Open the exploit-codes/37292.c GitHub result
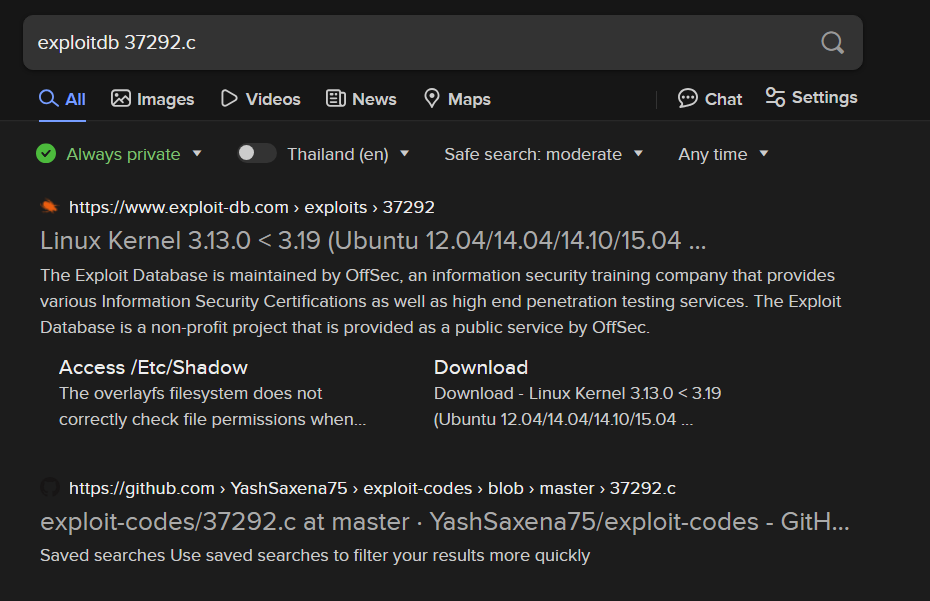930x601 pixels. (x=445, y=522)
